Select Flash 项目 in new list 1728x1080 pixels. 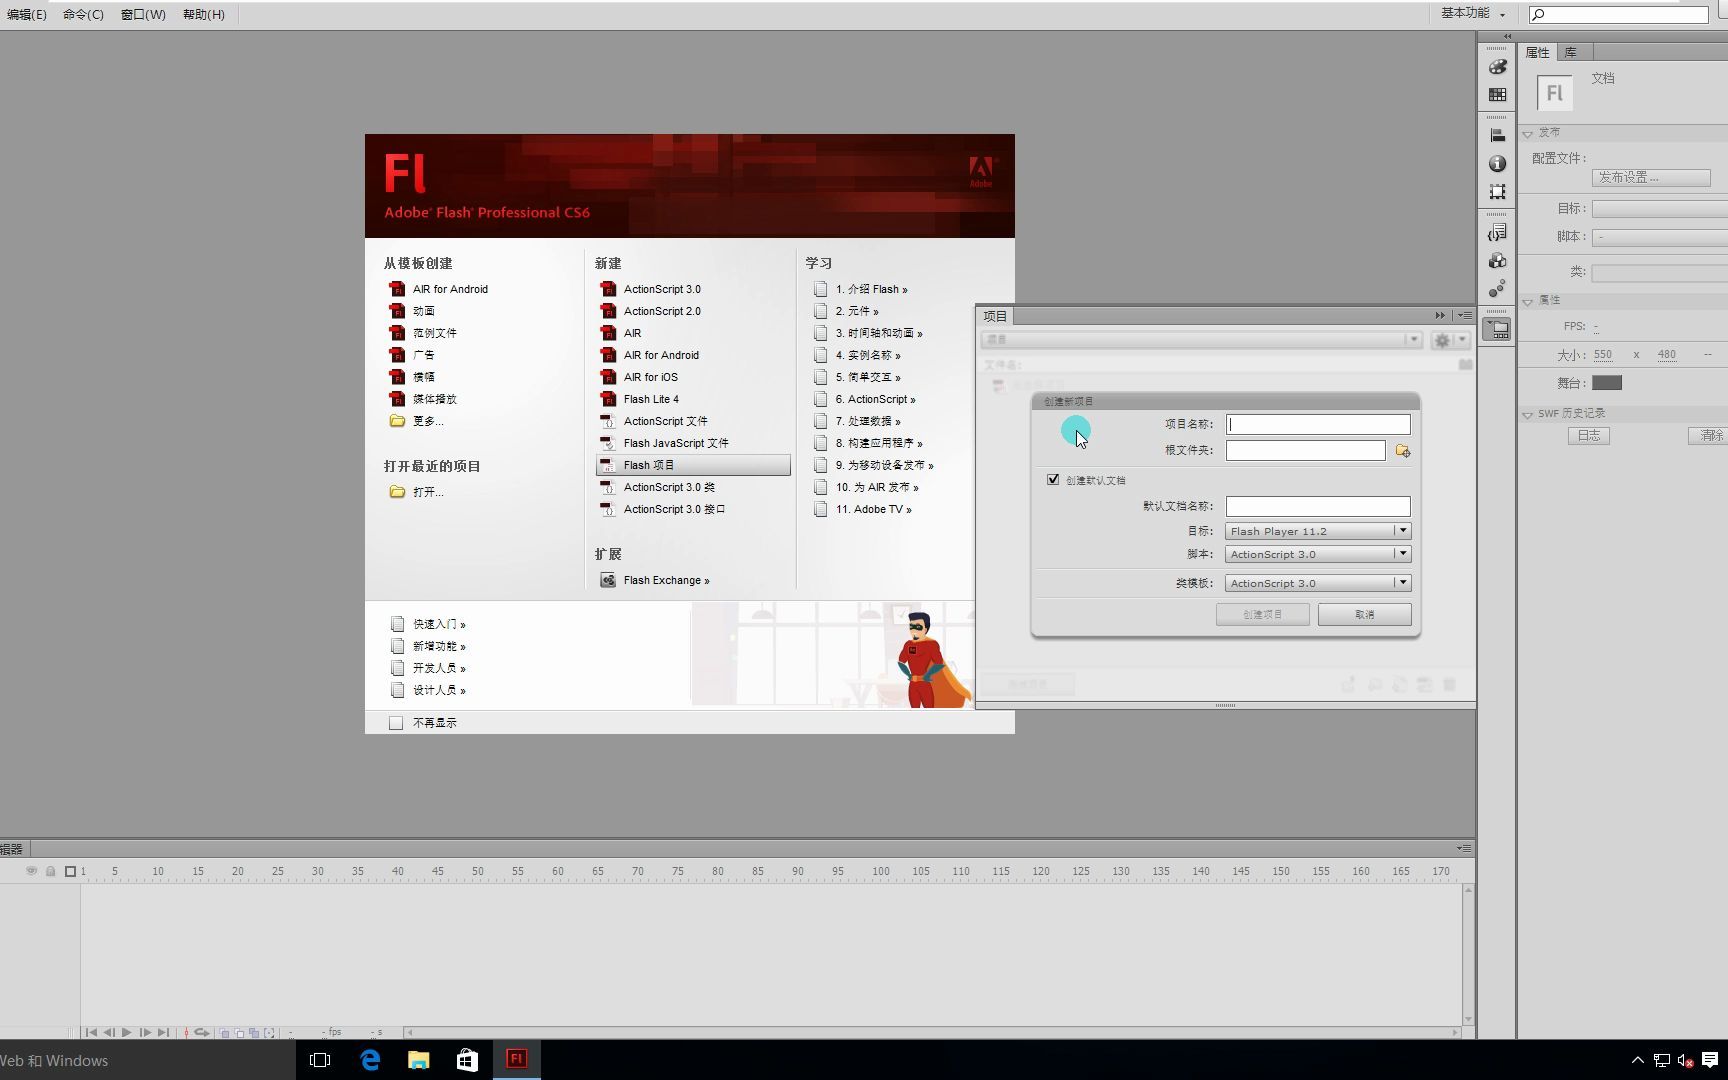tap(693, 465)
